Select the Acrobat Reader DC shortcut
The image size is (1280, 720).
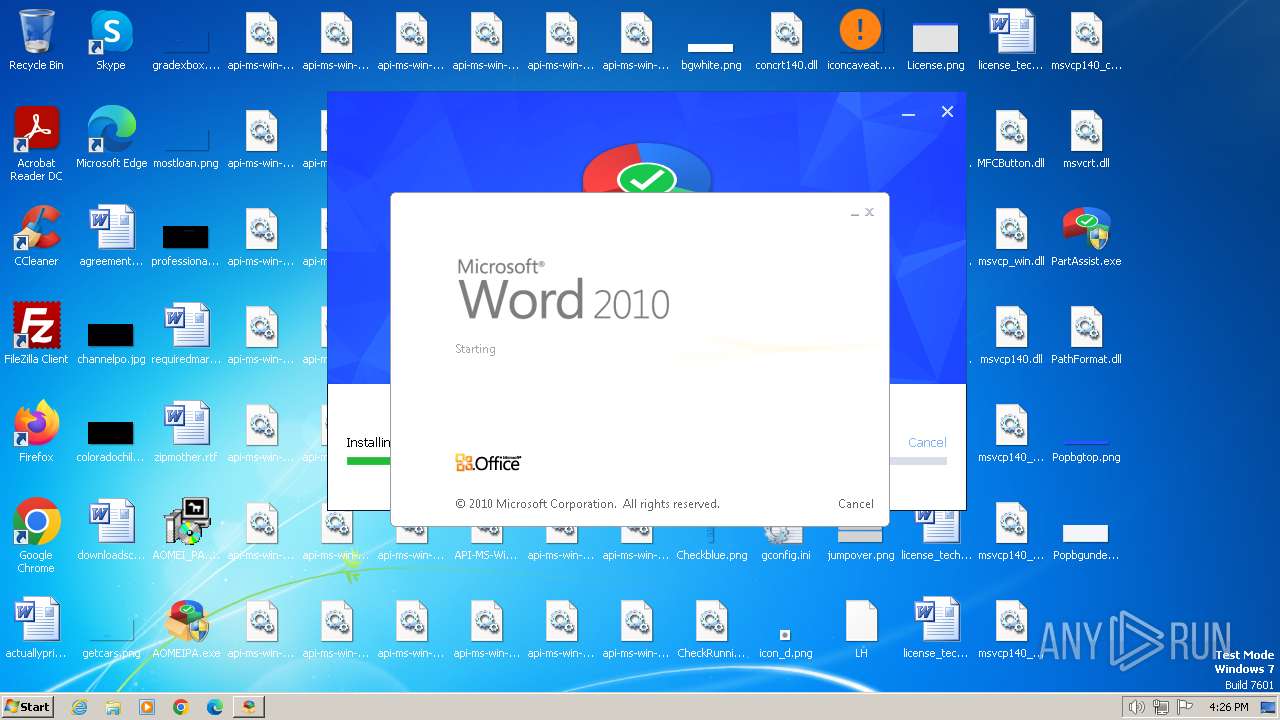36,144
